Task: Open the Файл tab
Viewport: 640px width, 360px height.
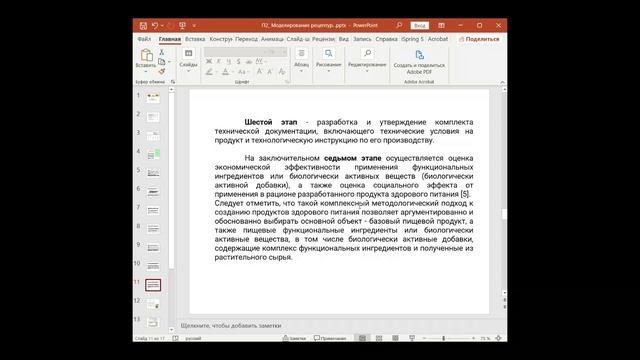Action: (144, 39)
